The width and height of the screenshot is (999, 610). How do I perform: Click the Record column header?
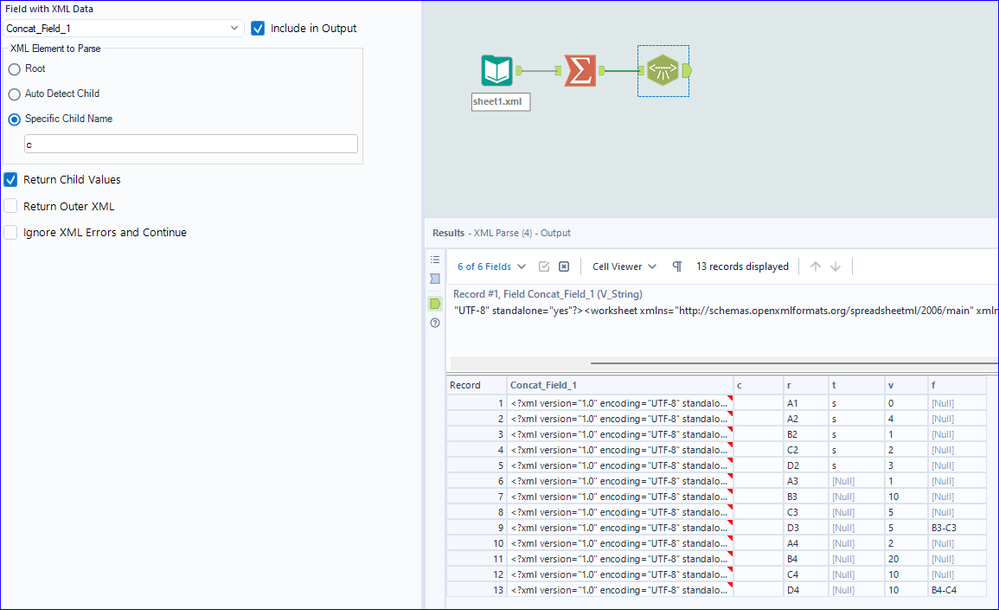477,385
